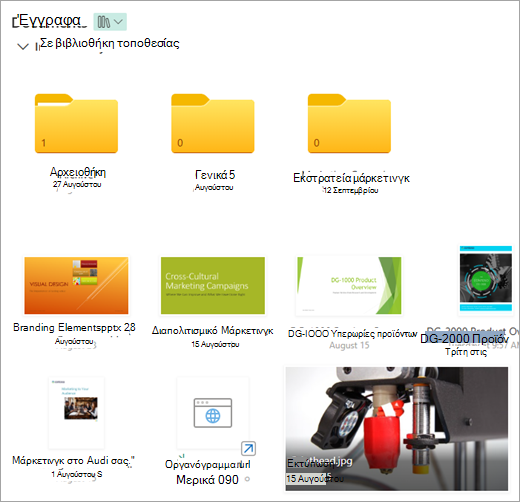Image resolution: width=520 pixels, height=502 pixels.
Task: Open the library view switcher dropdown
Action: (110, 22)
